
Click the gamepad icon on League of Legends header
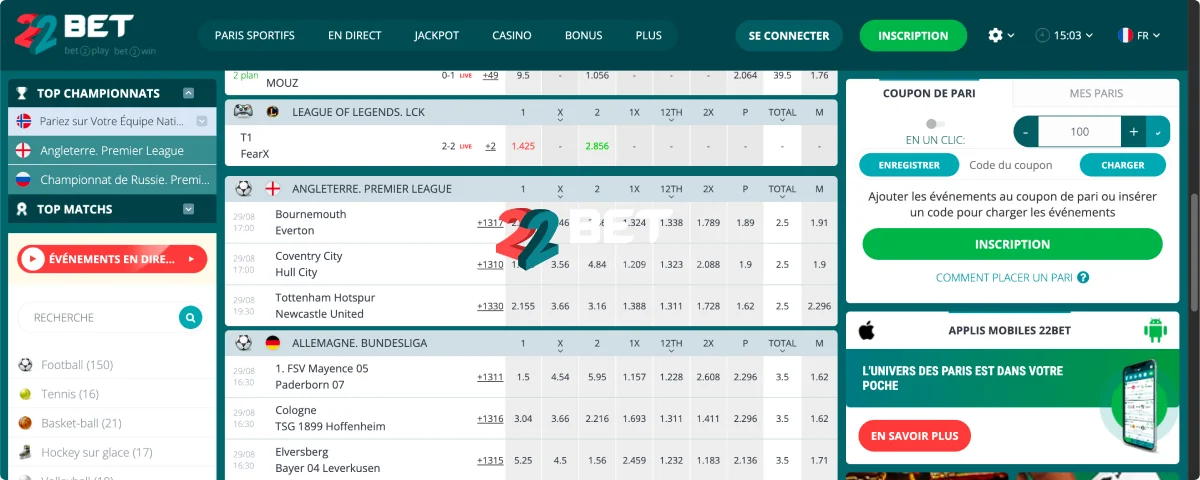(x=243, y=111)
